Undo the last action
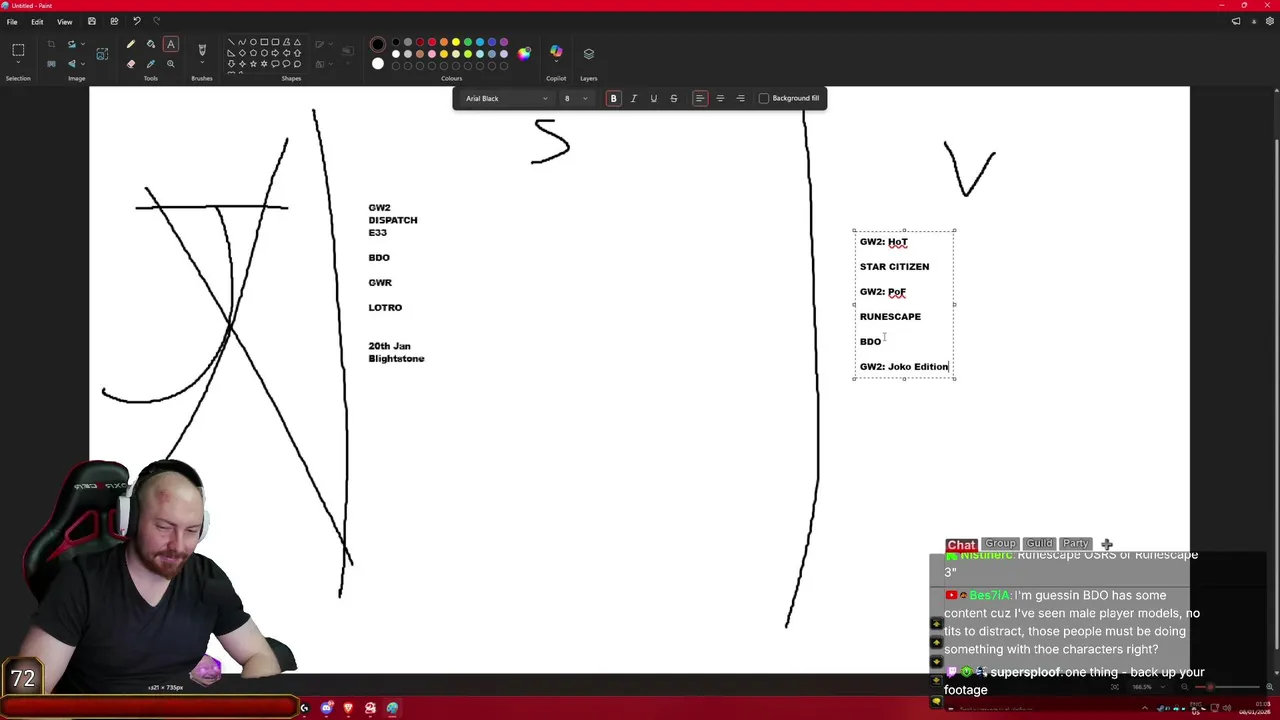This screenshot has width=1280, height=720. [137, 21]
